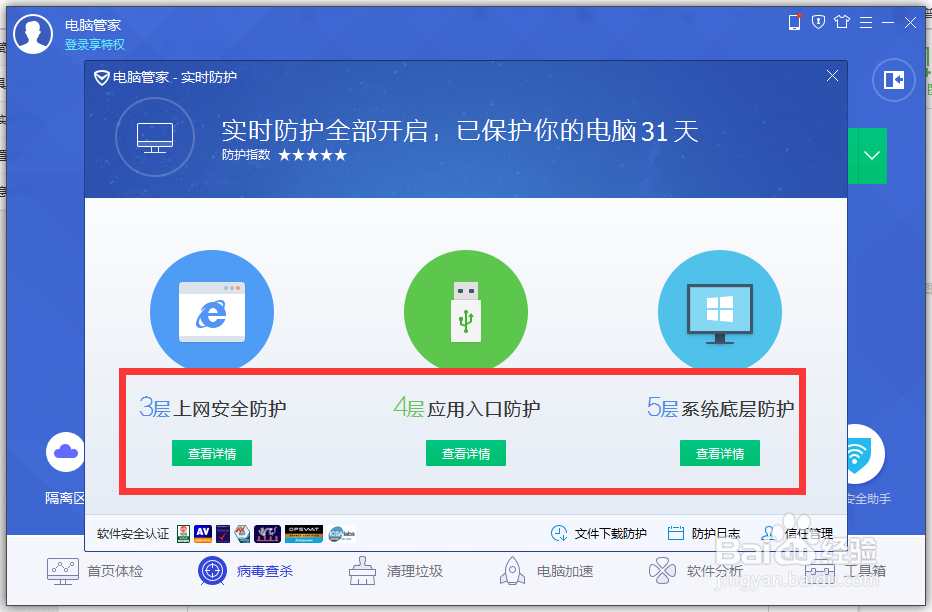Image resolution: width=932 pixels, height=612 pixels.
Task: Click the browser globe protection icon
Action: coord(211,311)
